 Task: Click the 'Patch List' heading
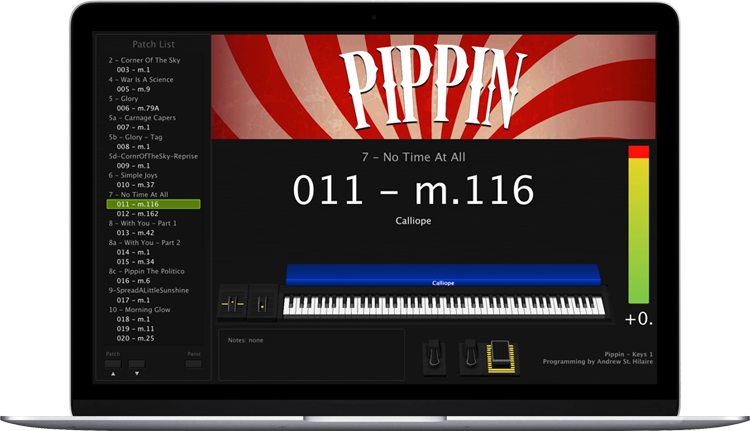point(154,44)
